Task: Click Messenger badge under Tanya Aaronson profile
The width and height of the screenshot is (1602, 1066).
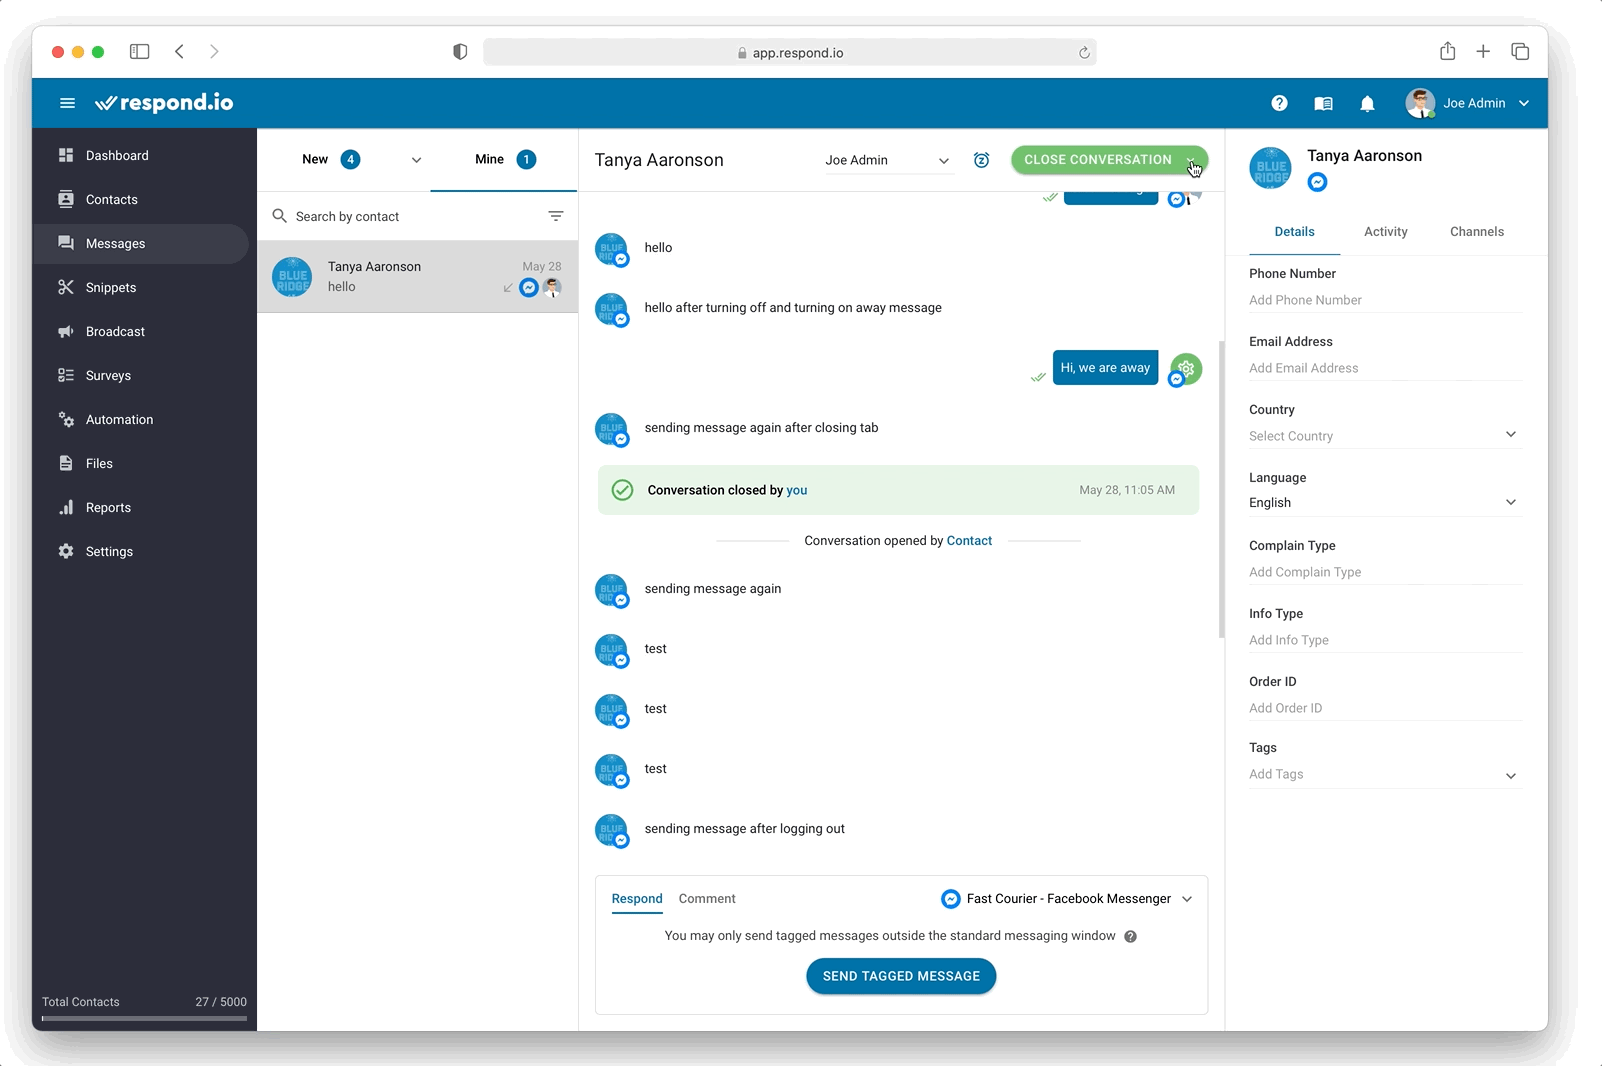Action: [1318, 182]
